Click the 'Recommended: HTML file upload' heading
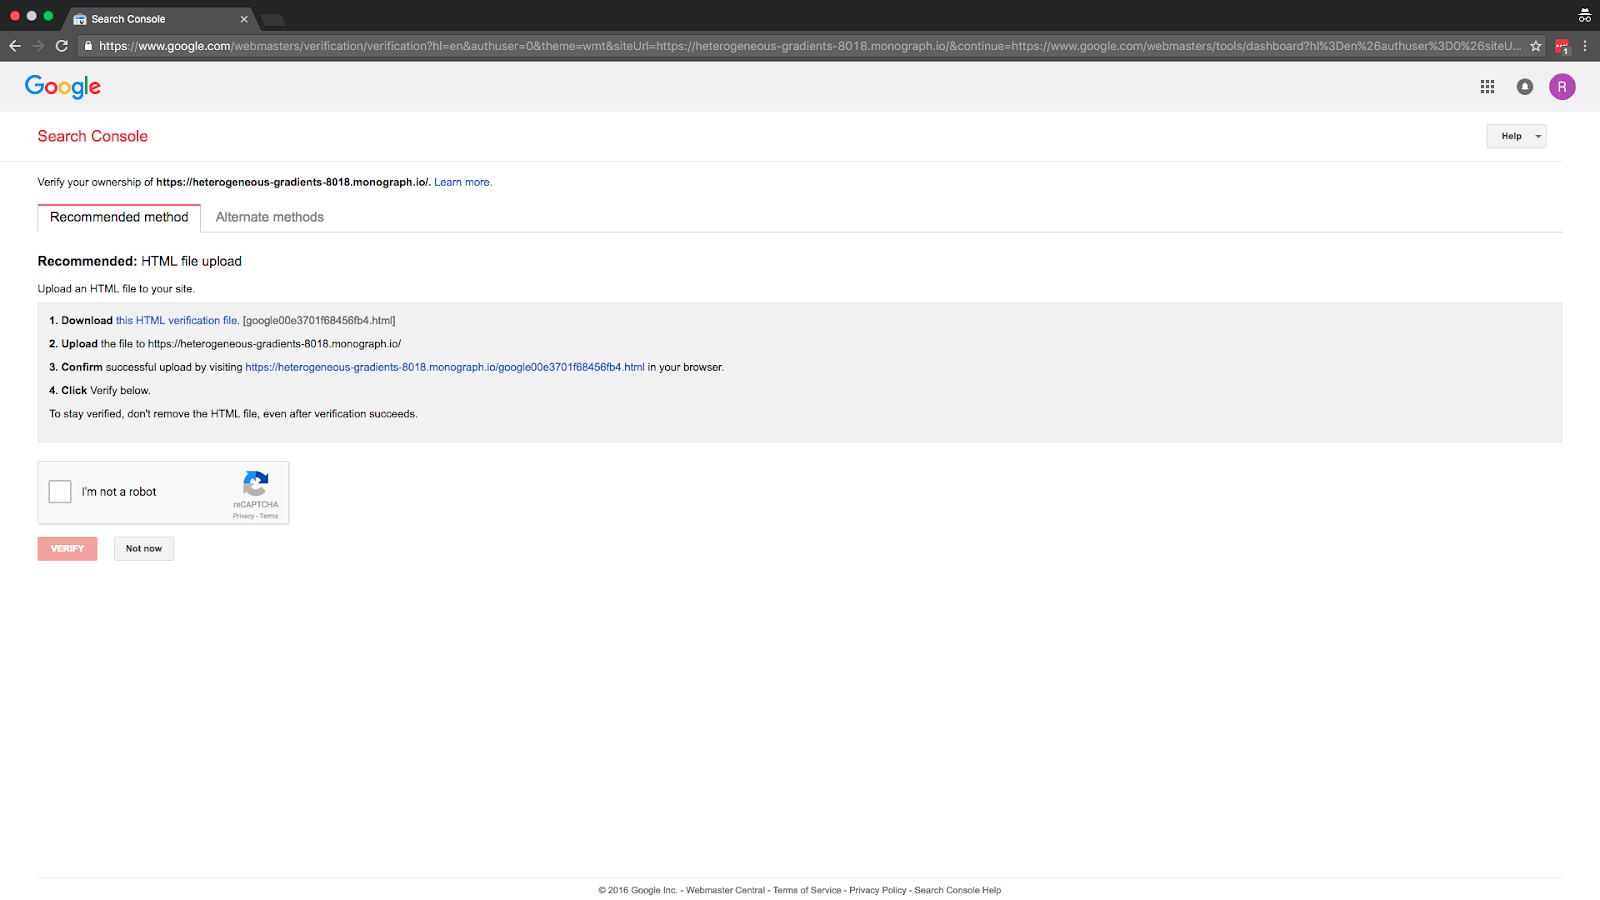 pyautogui.click(x=140, y=261)
